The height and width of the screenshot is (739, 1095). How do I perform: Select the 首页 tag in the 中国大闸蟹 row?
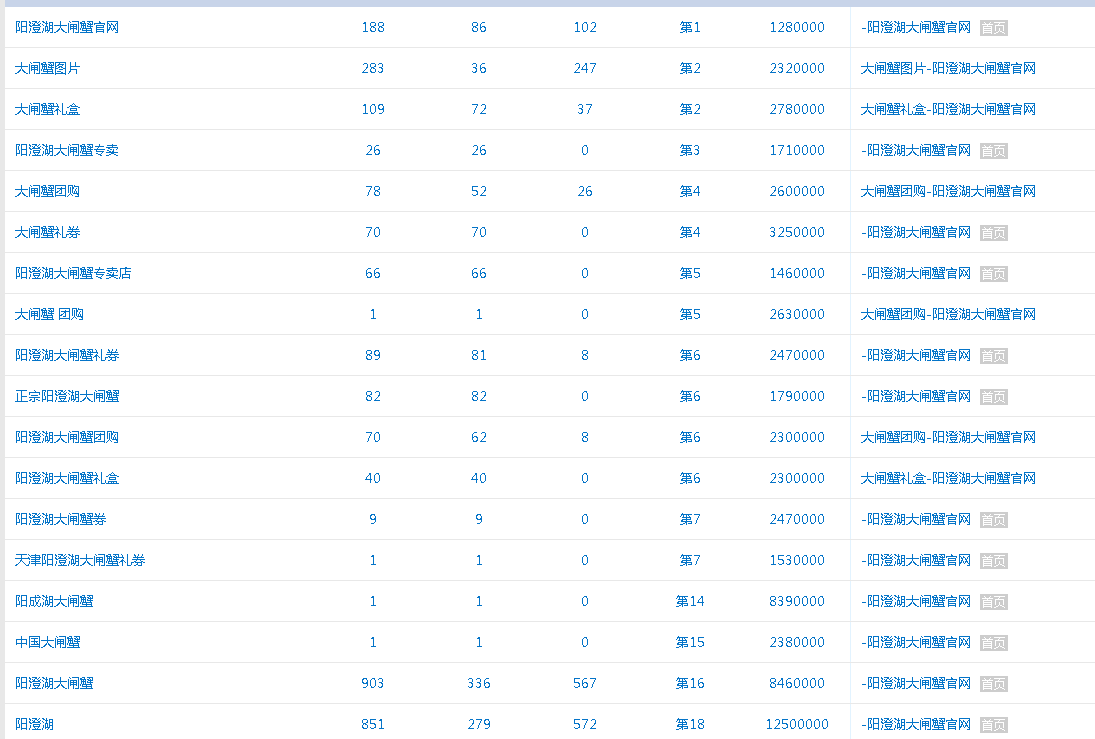pos(993,643)
